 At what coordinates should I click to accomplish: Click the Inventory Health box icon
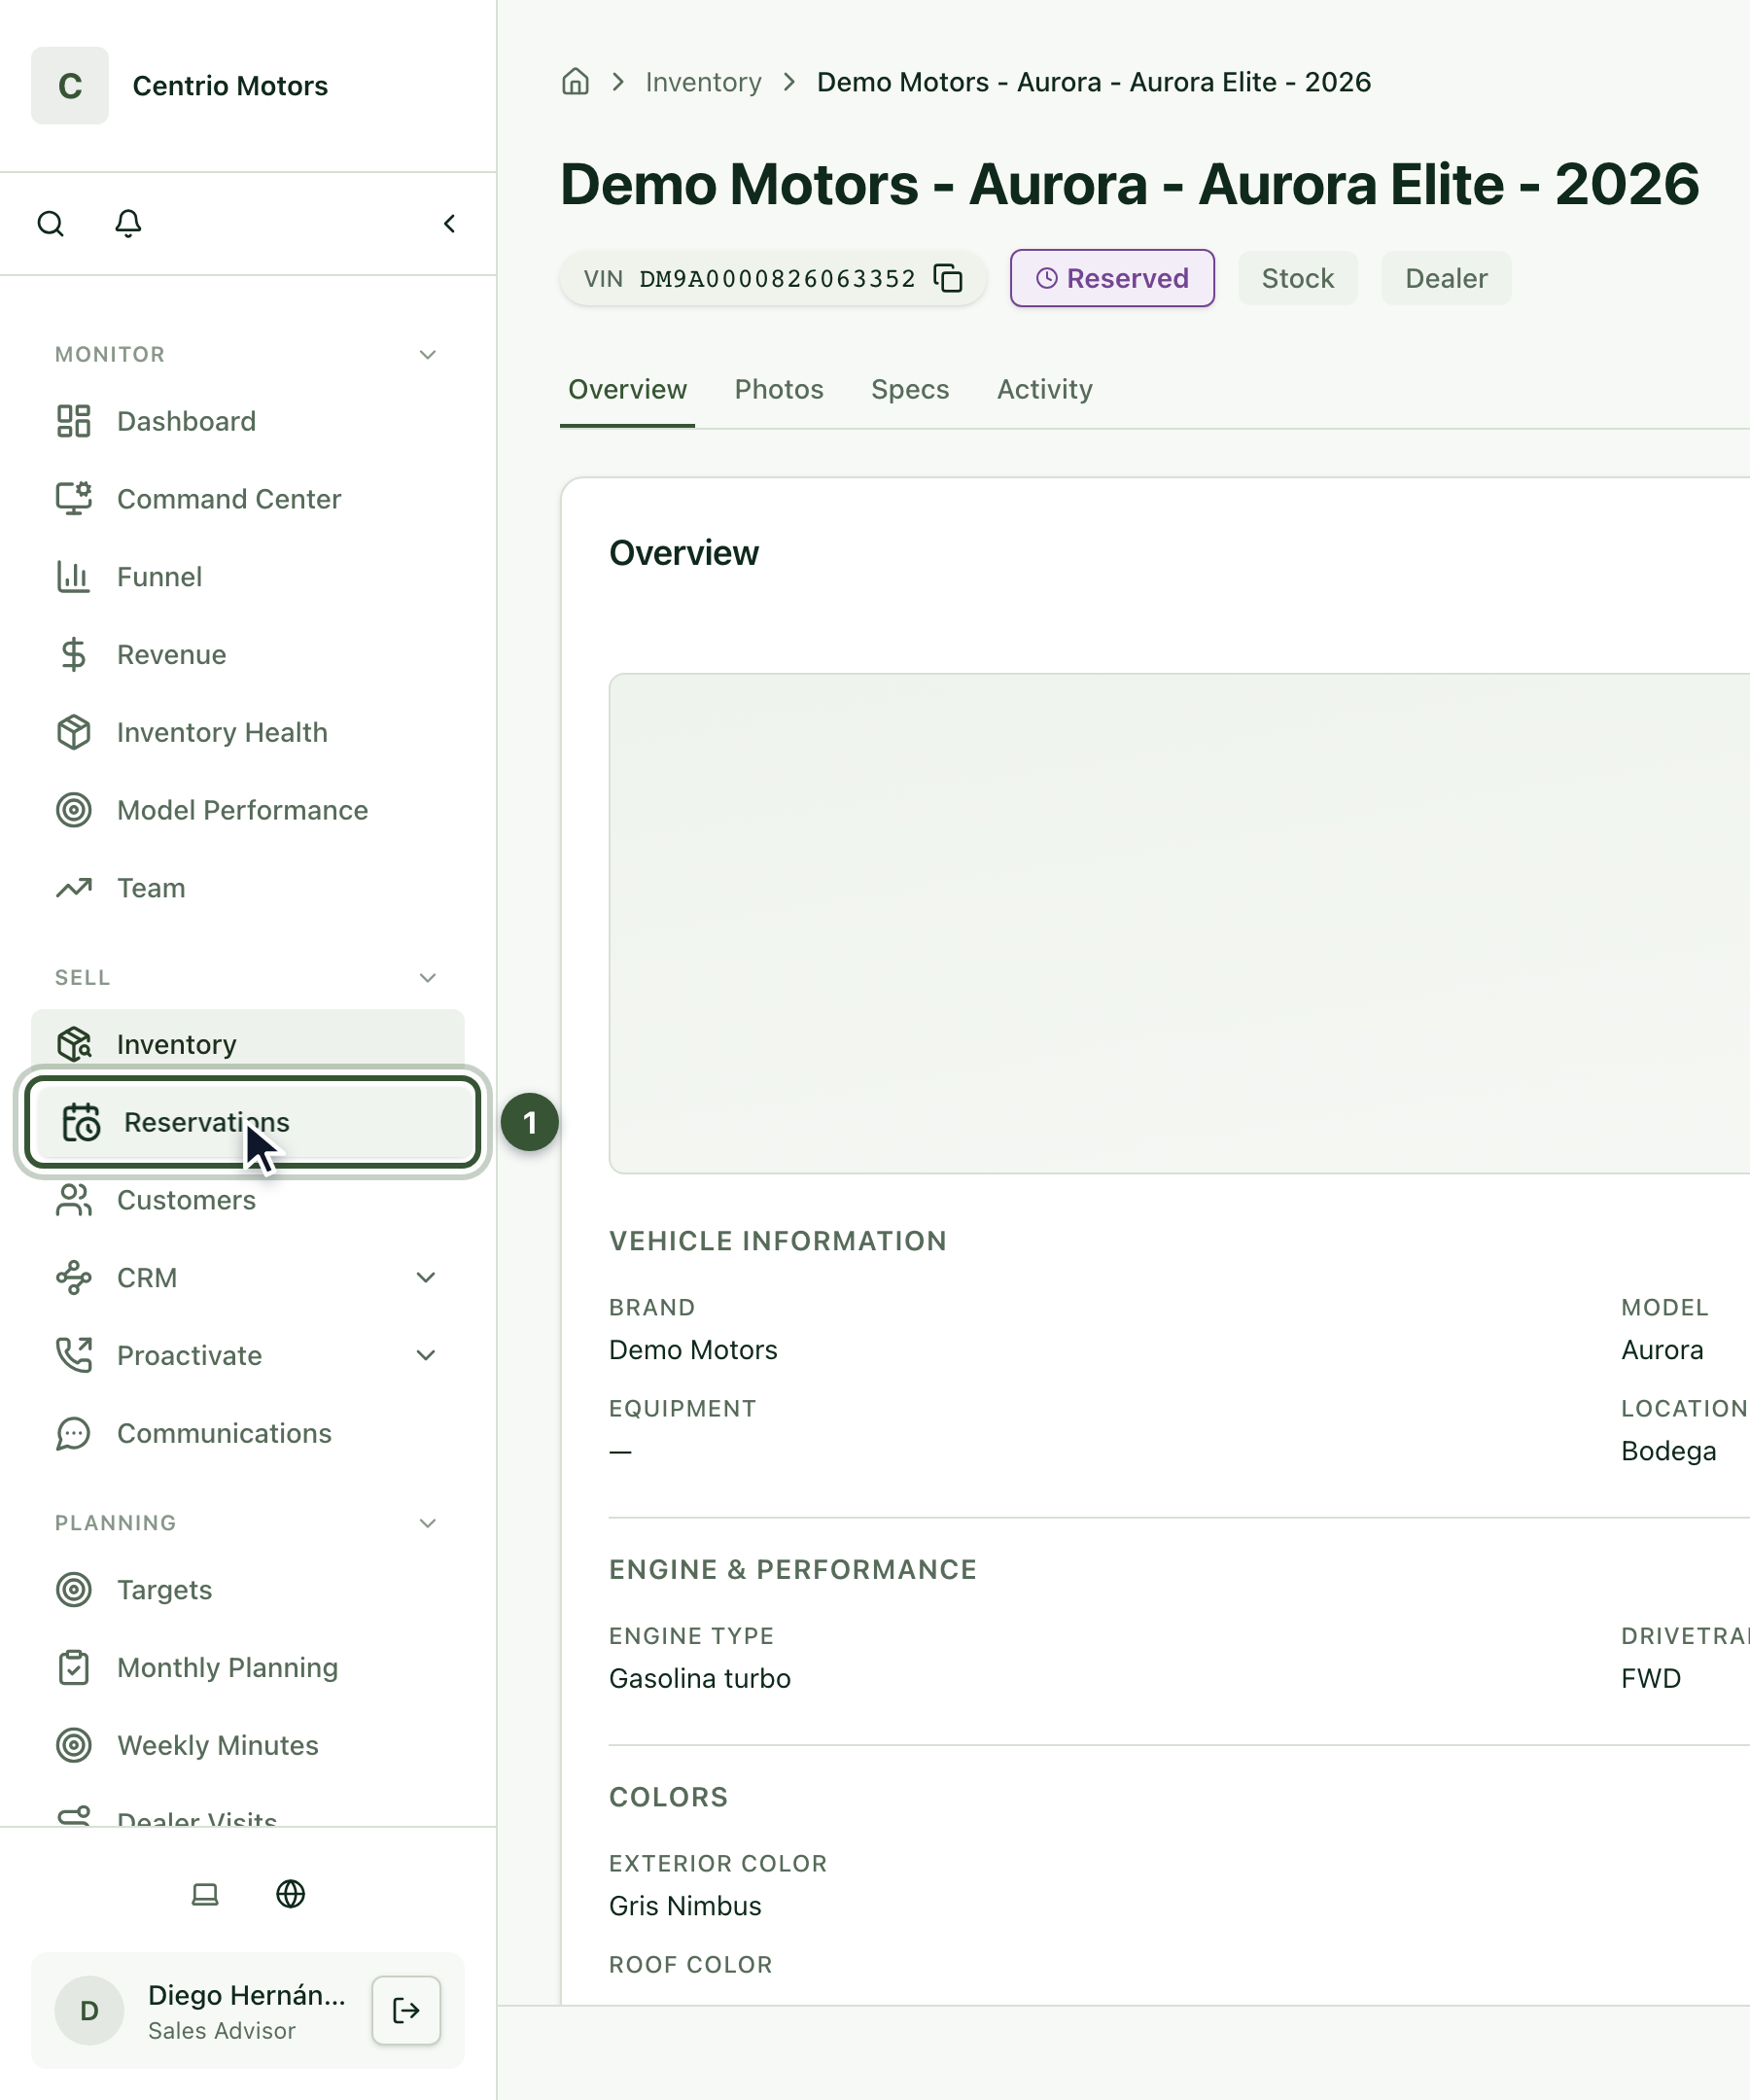coord(74,733)
